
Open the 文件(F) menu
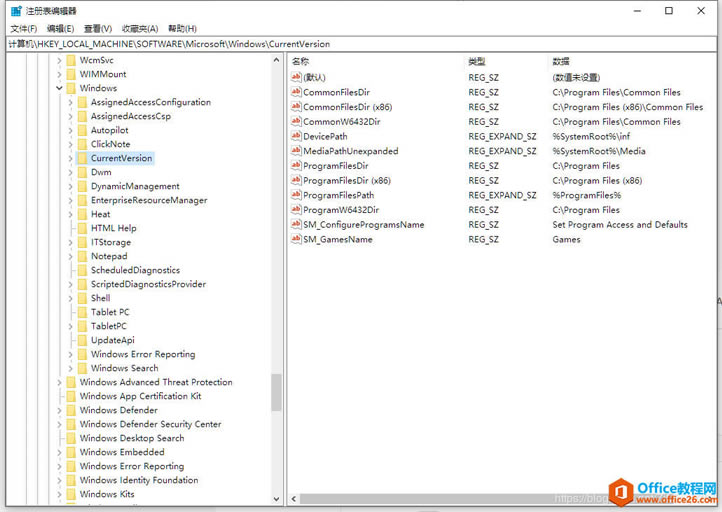click(23, 29)
